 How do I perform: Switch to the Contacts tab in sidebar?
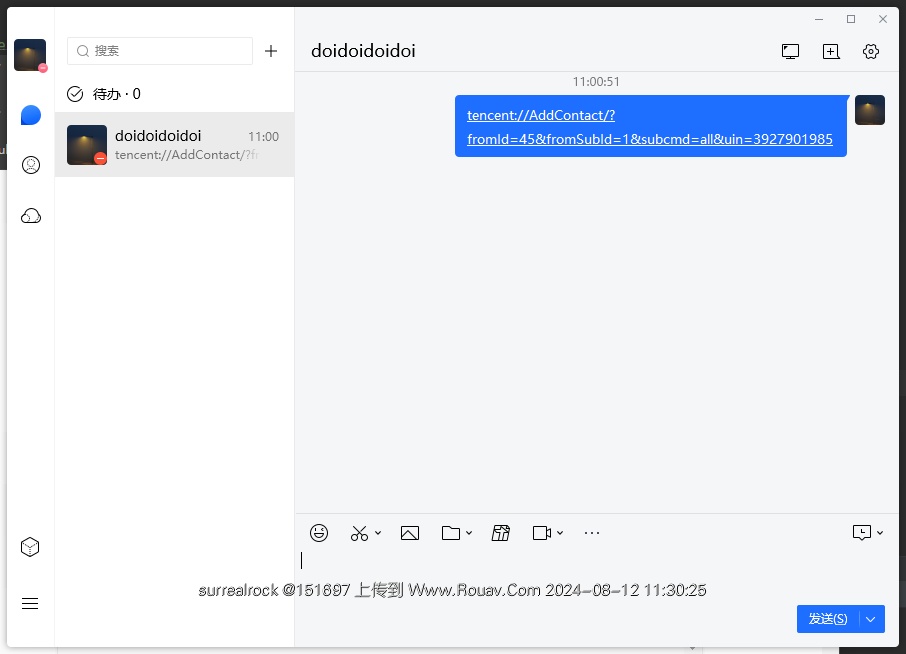coord(31,165)
